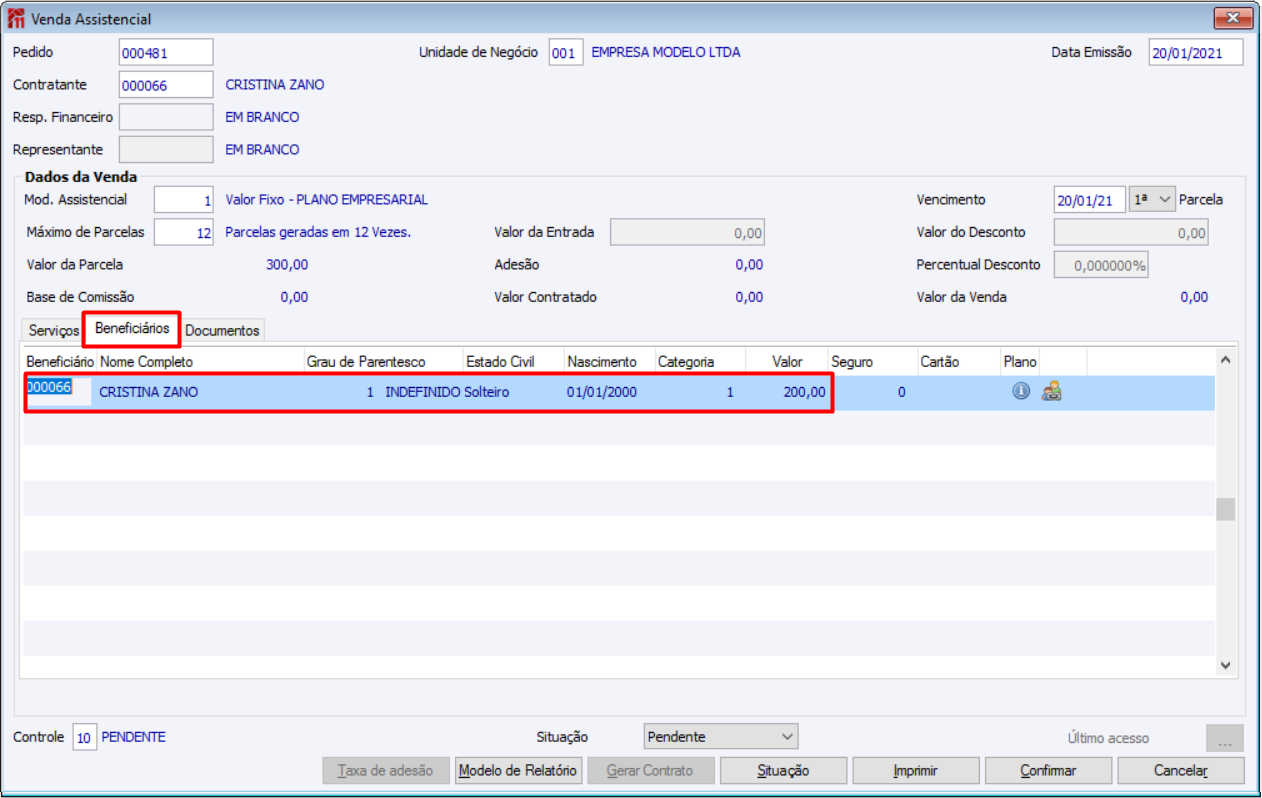Click the EMPRESA MODELO LTDA text
This screenshot has width=1262, height=798.
(x=666, y=52)
